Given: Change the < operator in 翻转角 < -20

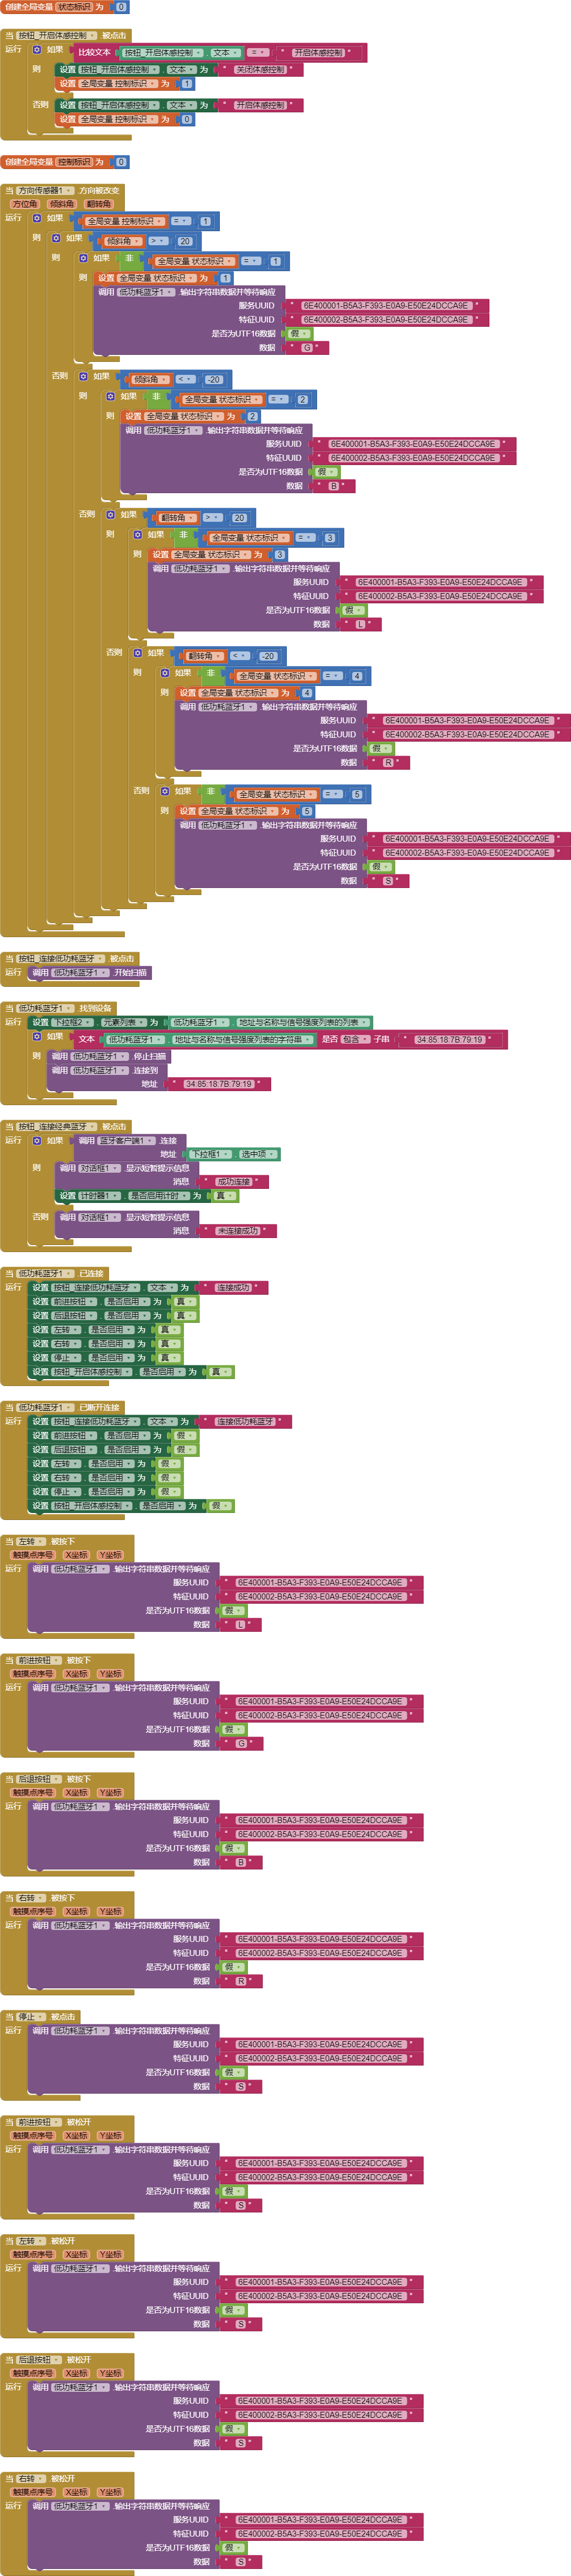Looking at the screenshot, I should 240,656.
